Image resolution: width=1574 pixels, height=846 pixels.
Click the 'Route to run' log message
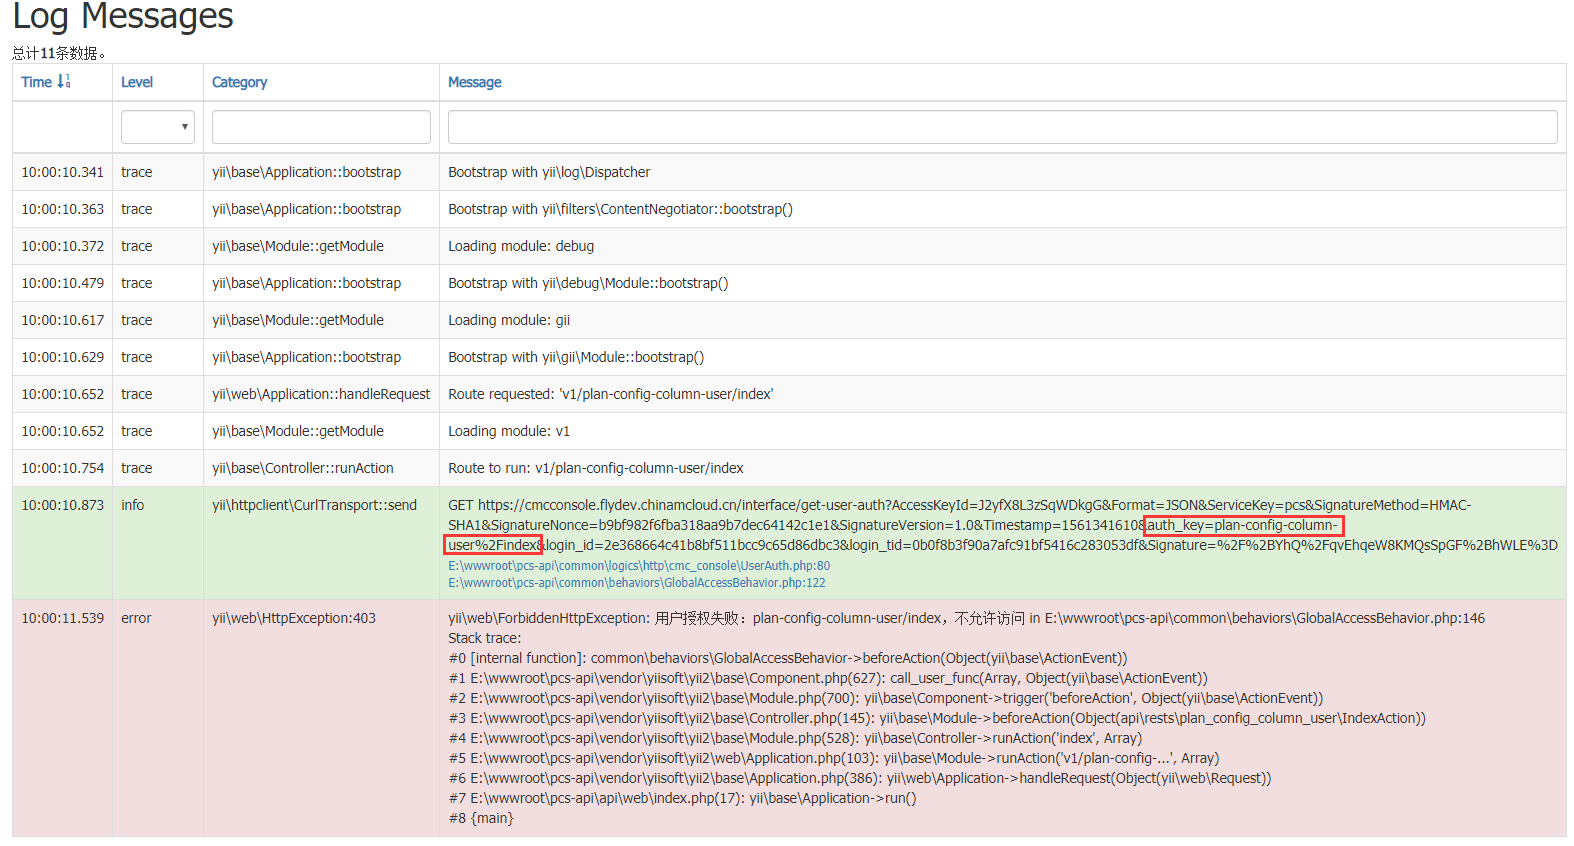[x=595, y=469]
